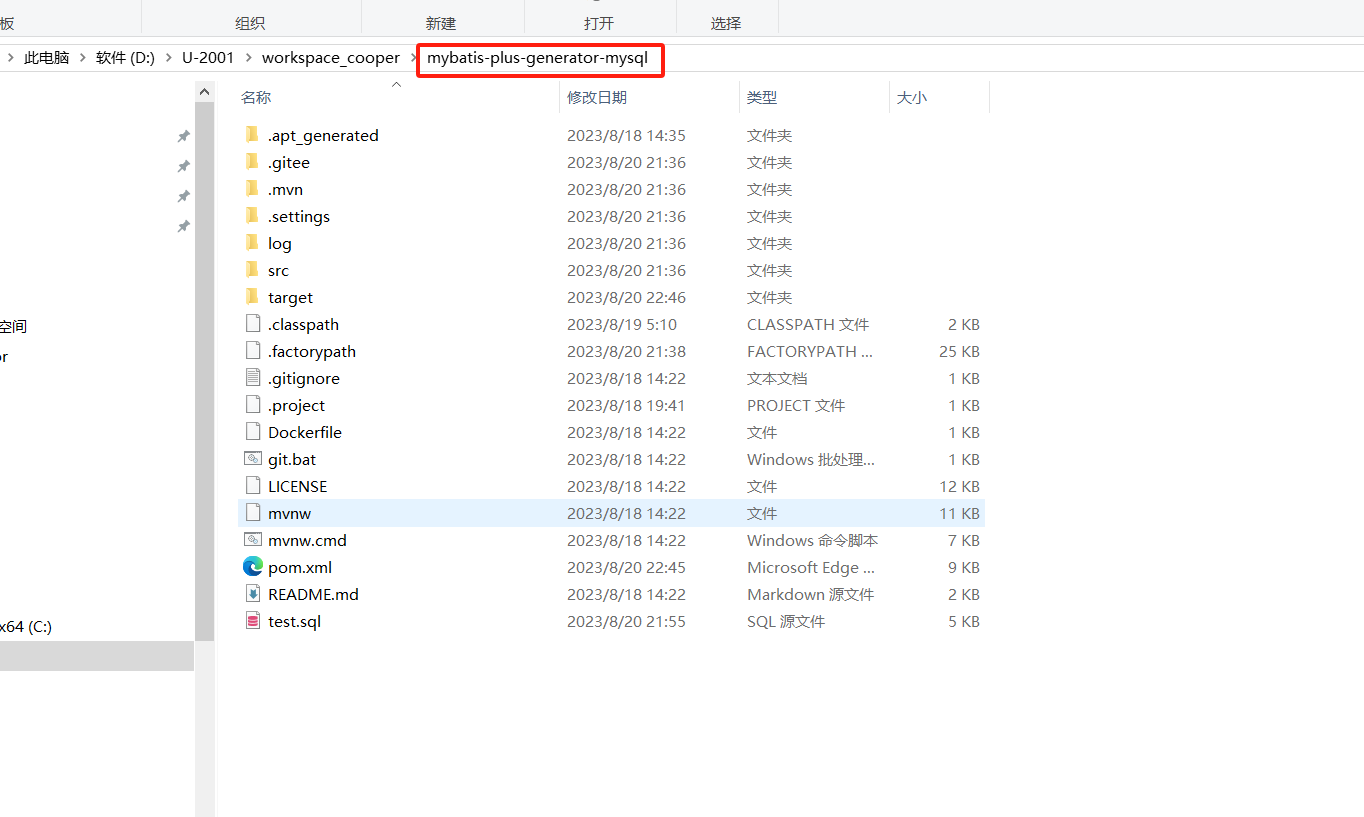Click the 新建 ribbon group label
1364x817 pixels.
coord(441,23)
